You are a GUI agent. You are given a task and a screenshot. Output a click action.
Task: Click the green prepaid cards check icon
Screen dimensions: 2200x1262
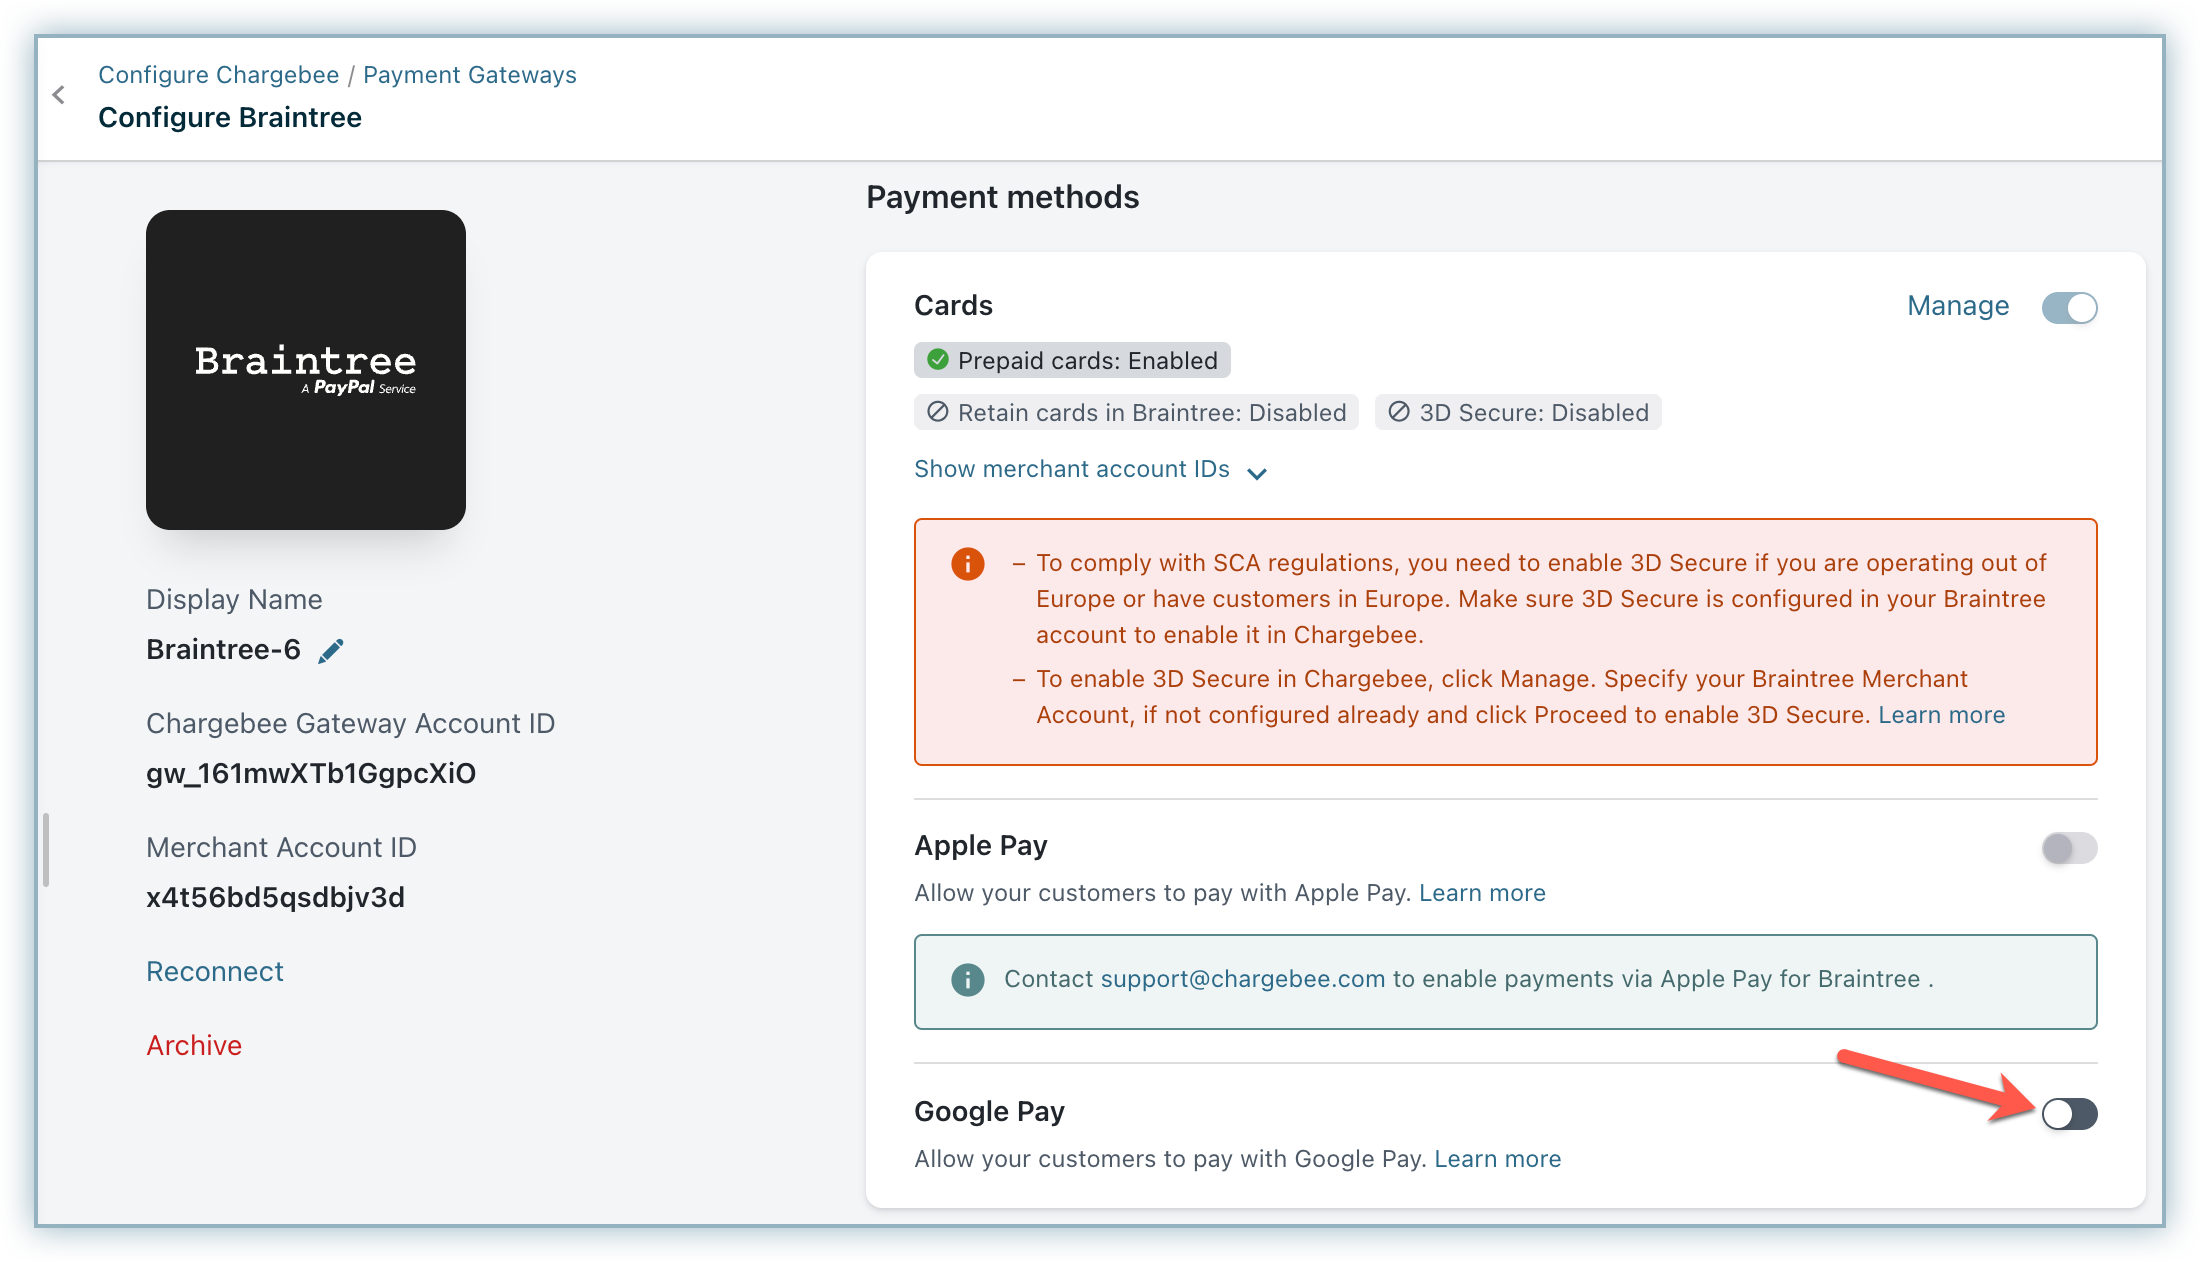[938, 360]
